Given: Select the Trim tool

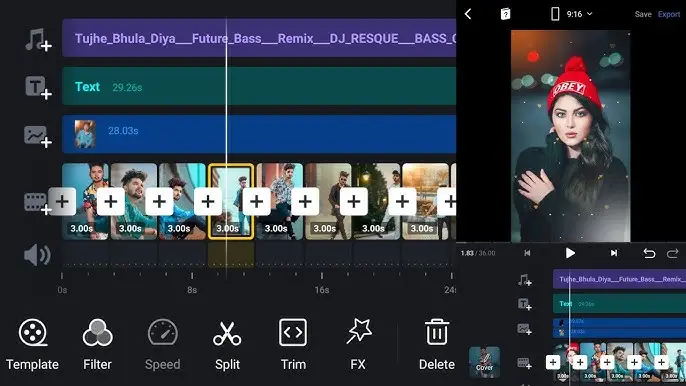Looking at the screenshot, I should point(293,344).
